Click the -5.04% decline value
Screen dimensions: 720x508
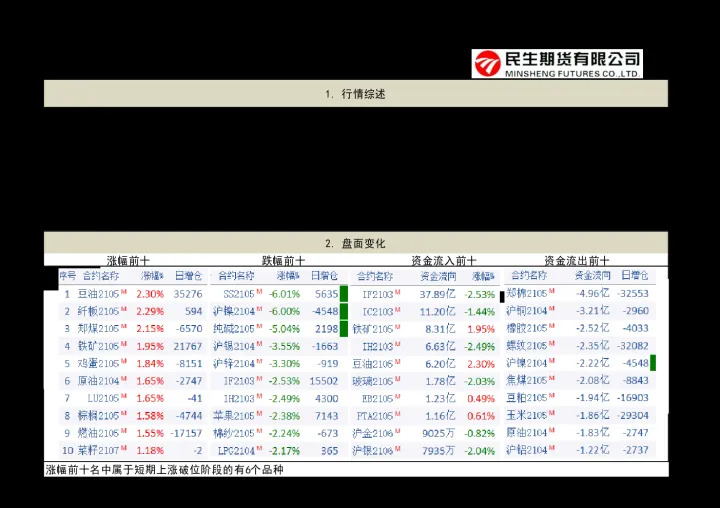pos(284,329)
